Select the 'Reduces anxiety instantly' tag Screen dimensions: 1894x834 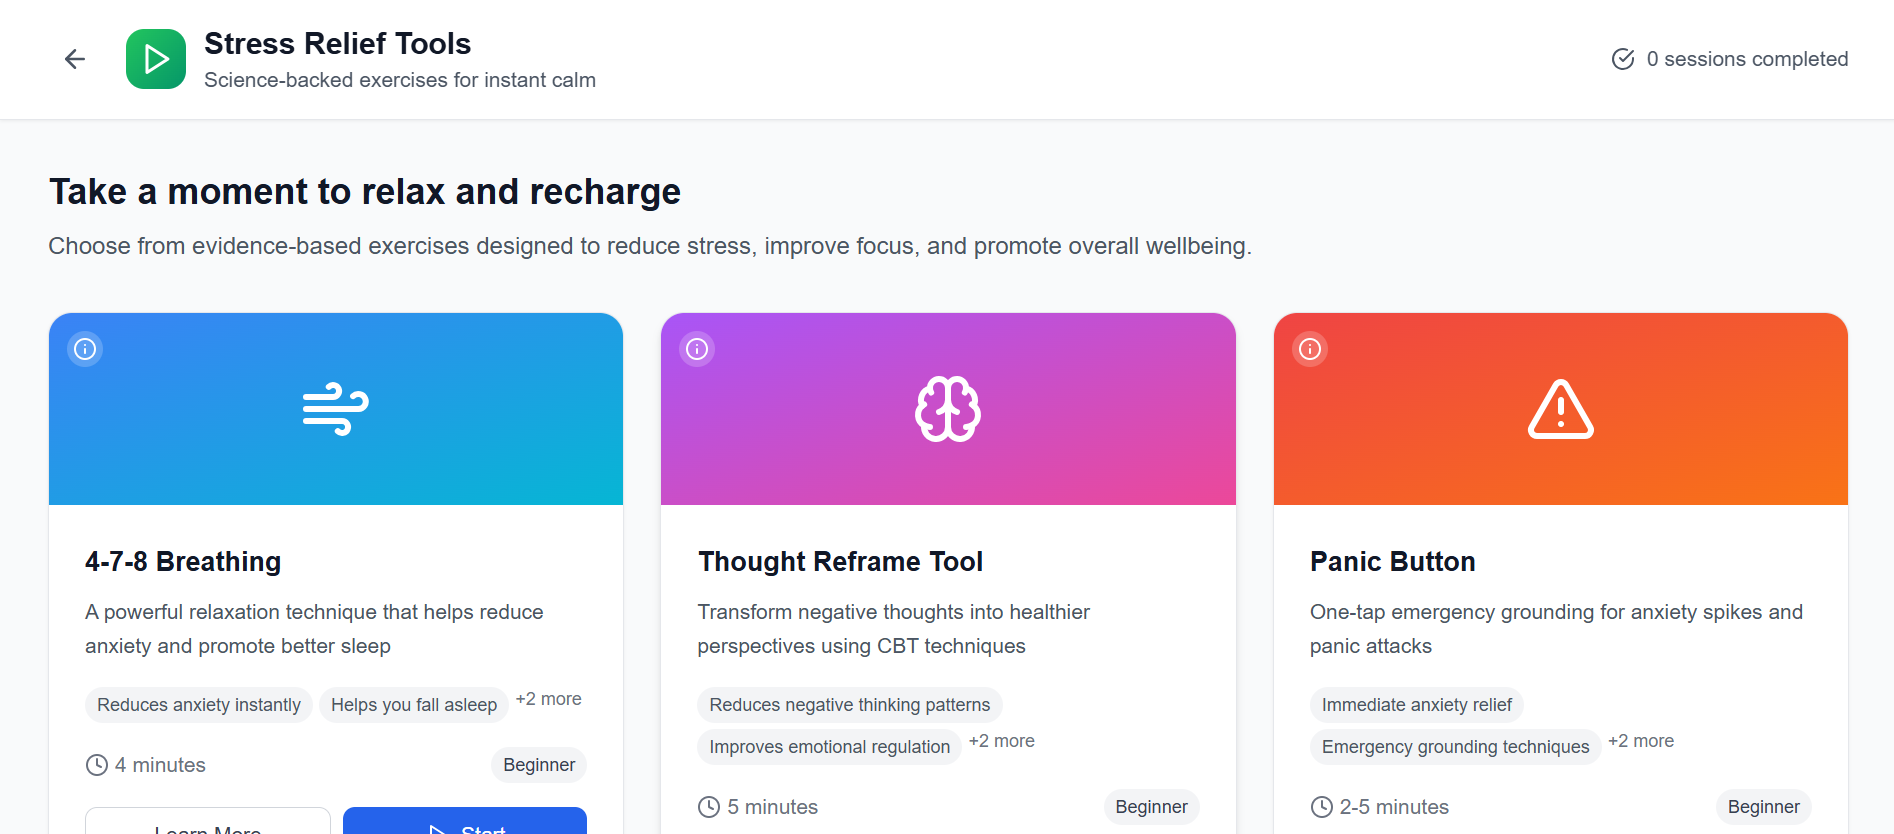[198, 704]
